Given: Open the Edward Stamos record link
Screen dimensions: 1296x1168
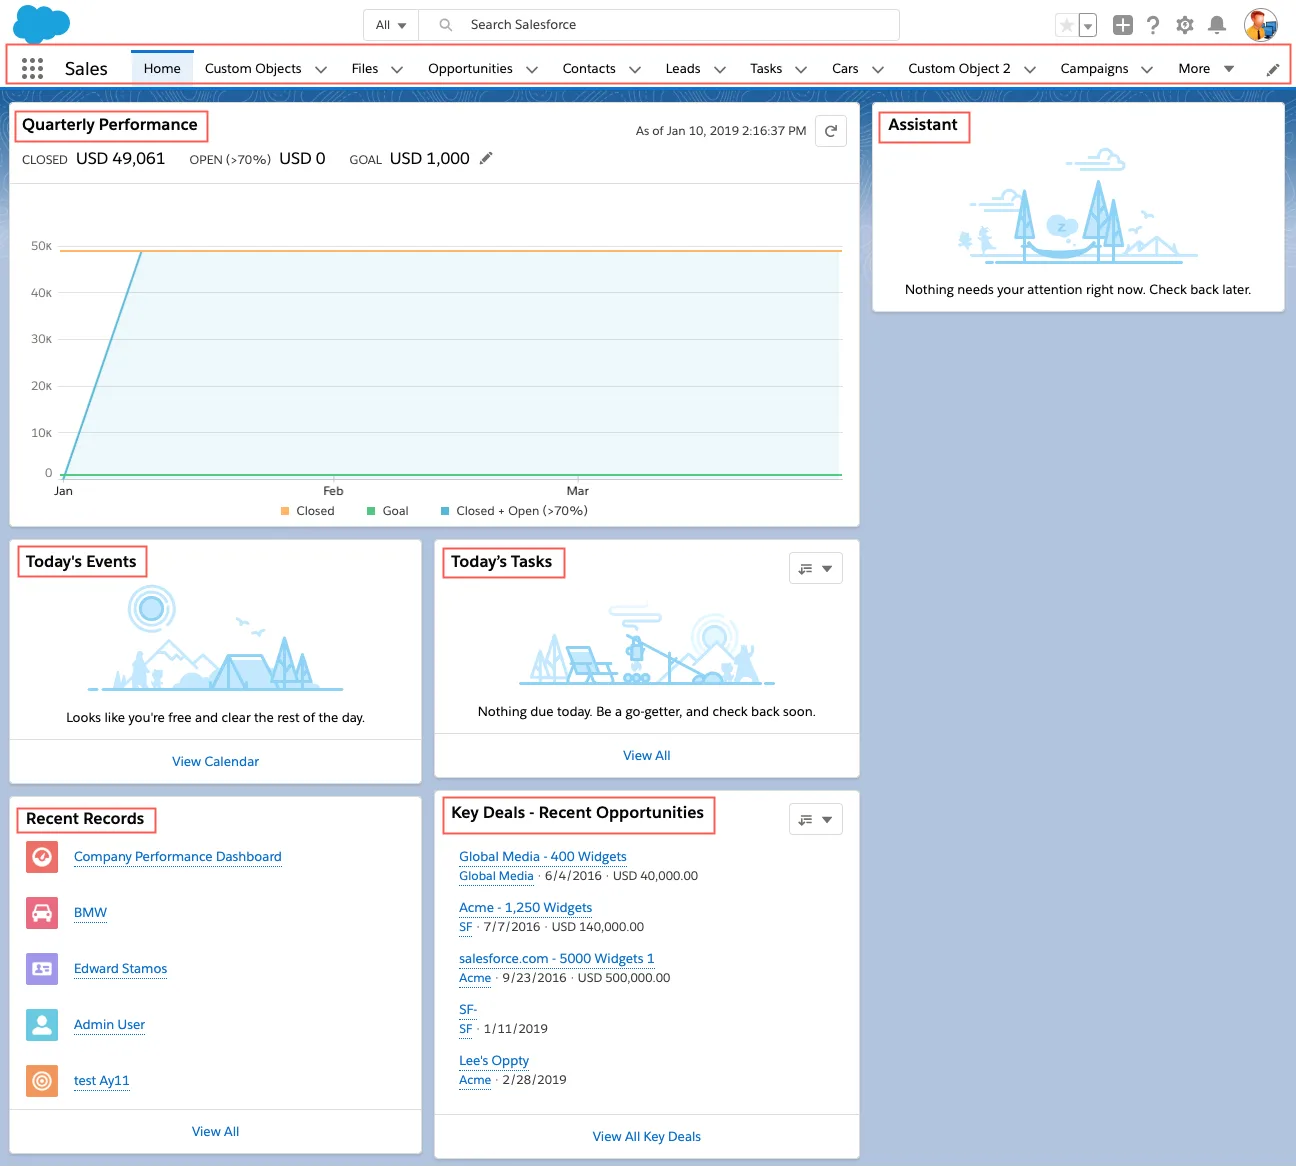Looking at the screenshot, I should tap(120, 969).
